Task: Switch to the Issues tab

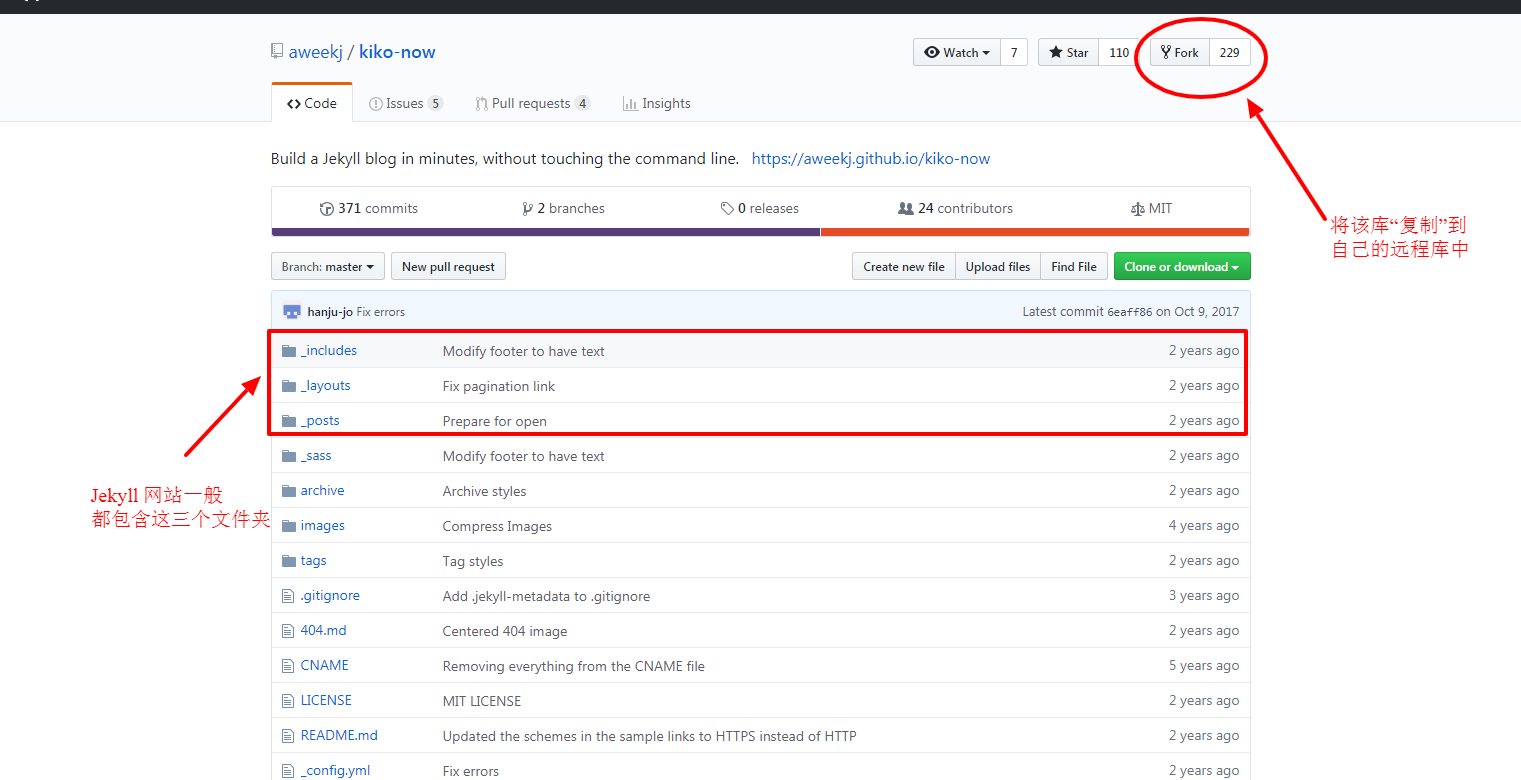Action: tap(406, 104)
